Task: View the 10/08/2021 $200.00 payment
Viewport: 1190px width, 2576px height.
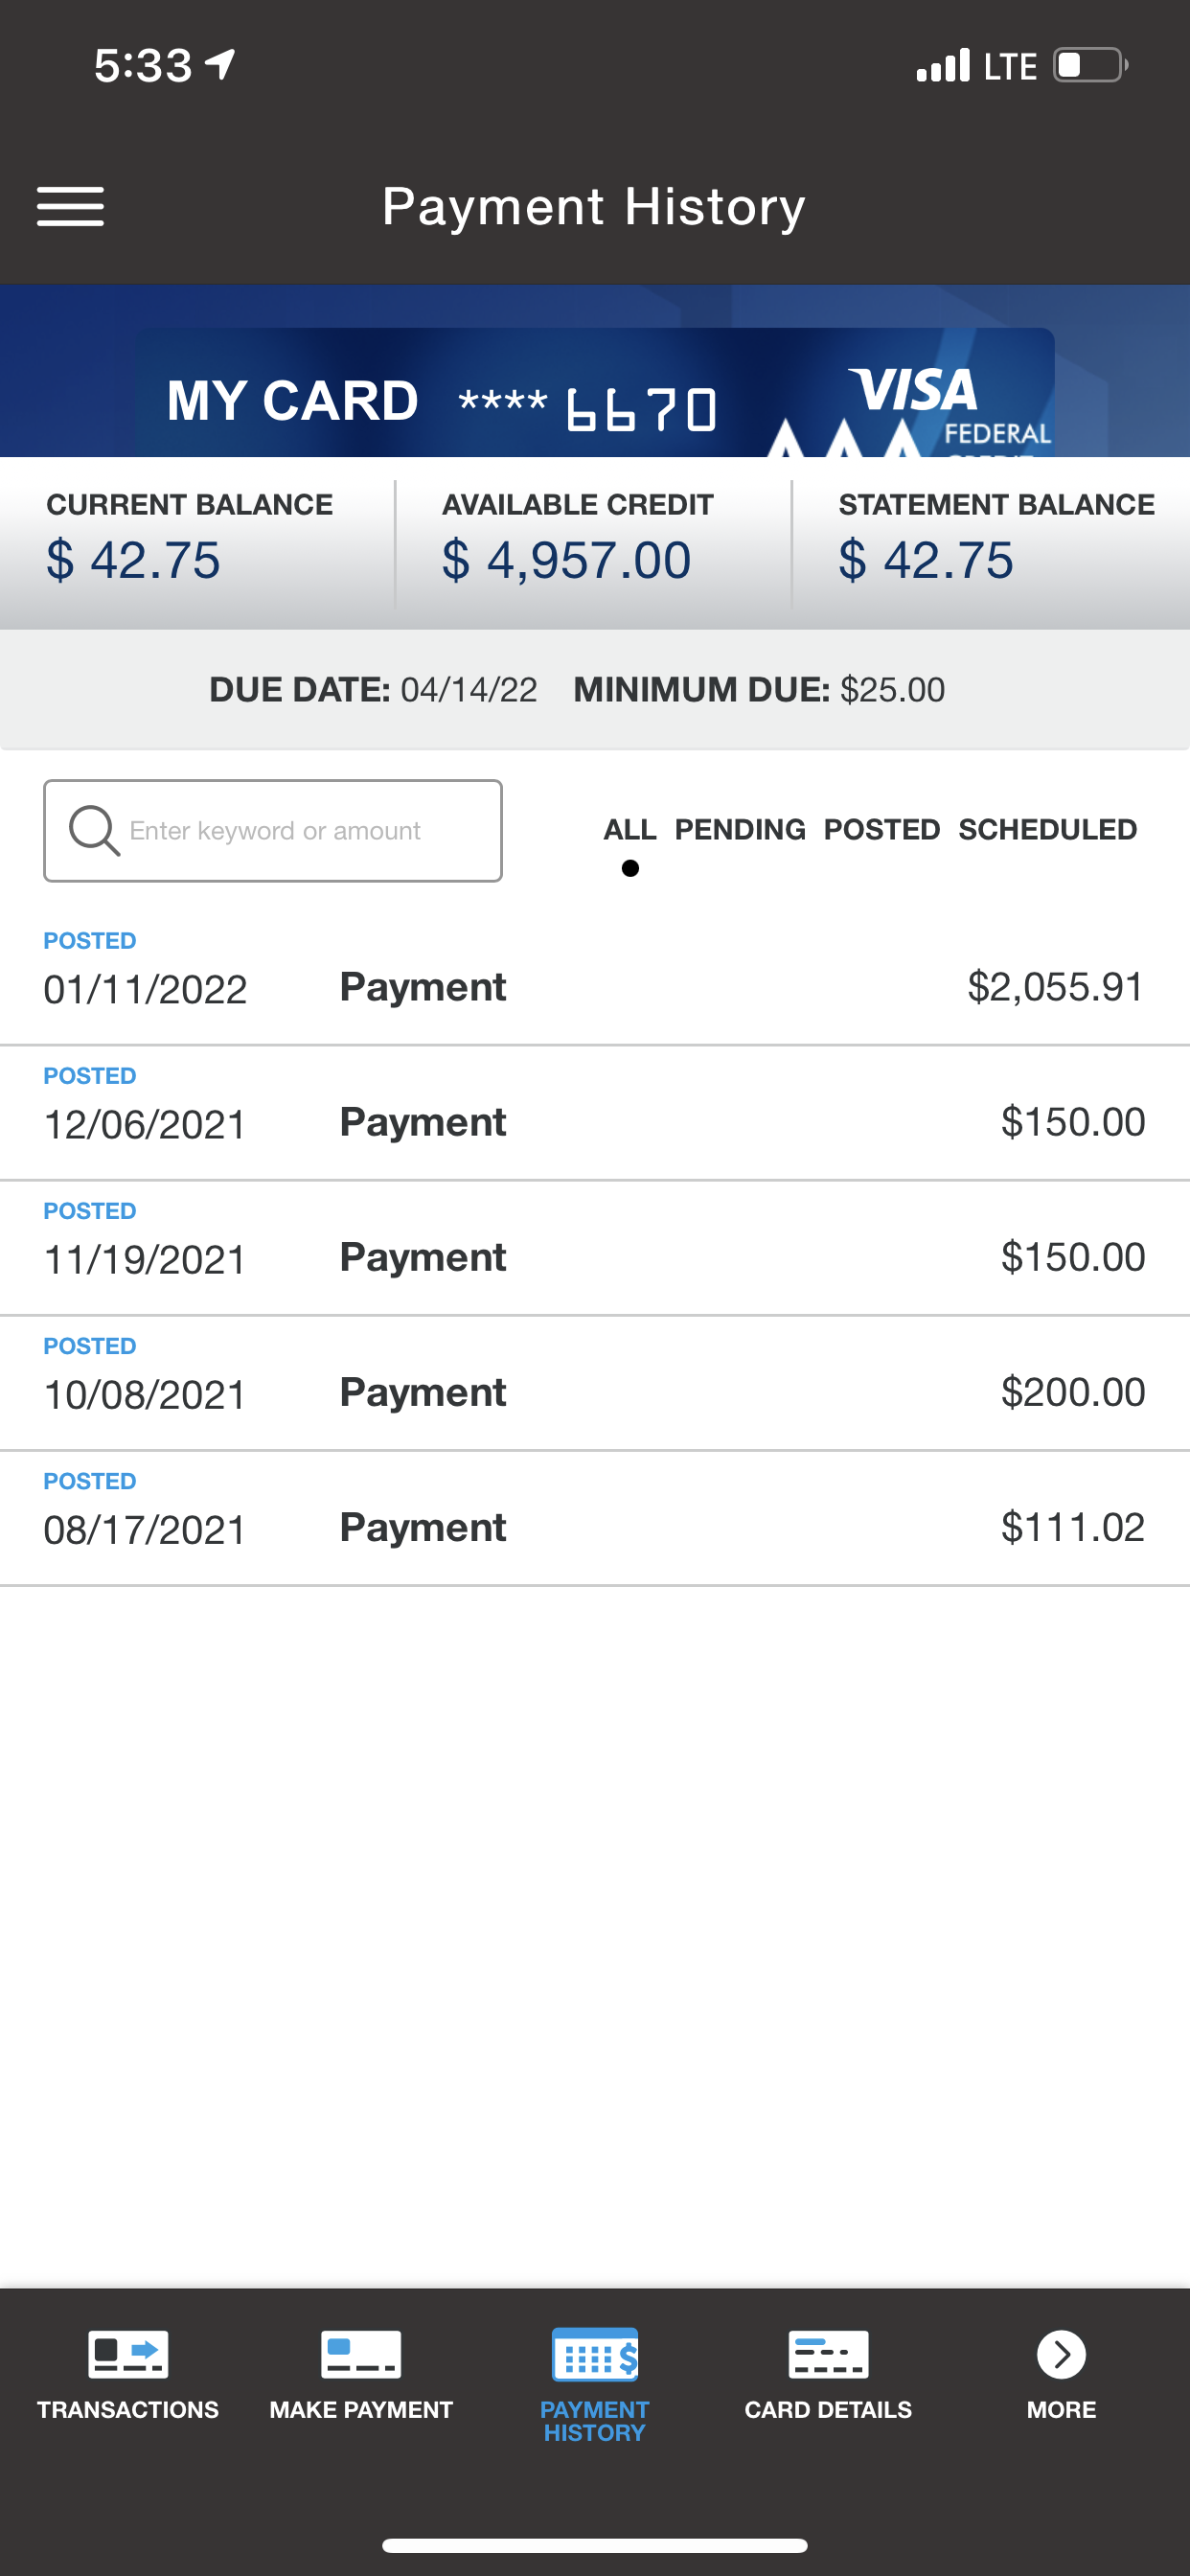Action: (595, 1383)
